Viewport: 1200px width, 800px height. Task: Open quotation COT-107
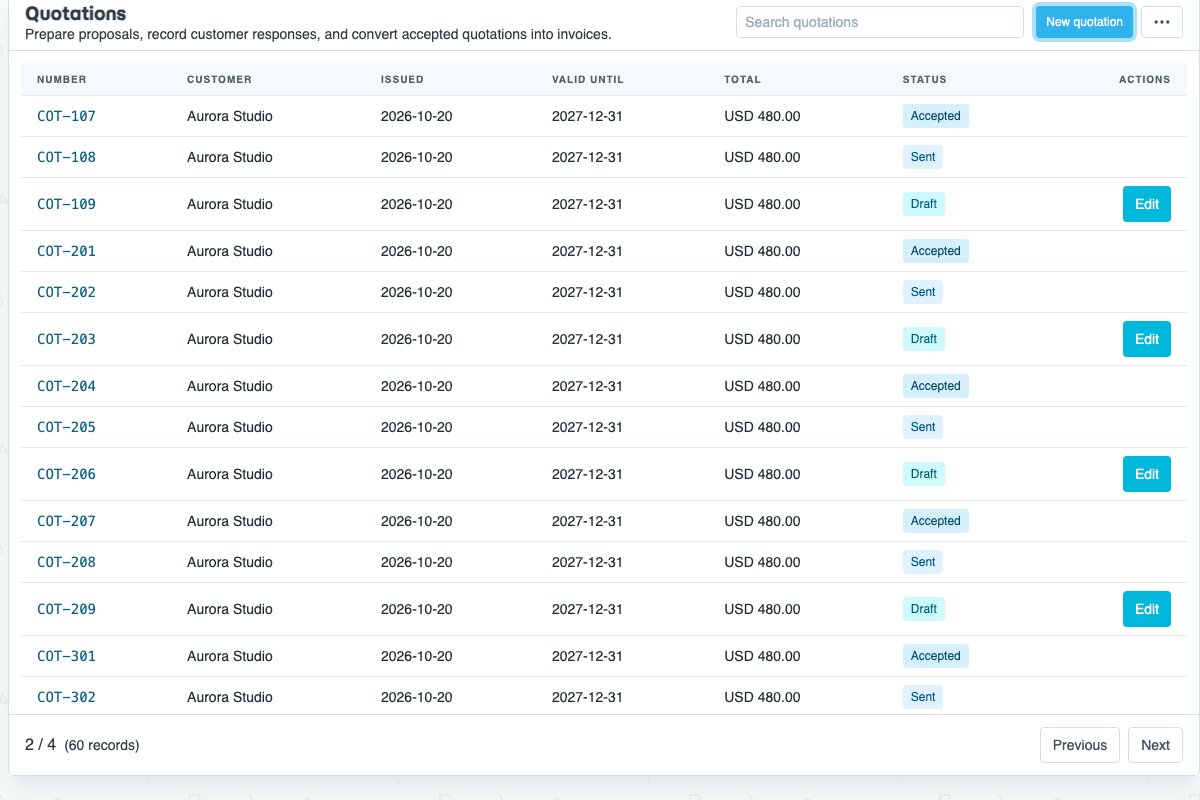coord(66,116)
